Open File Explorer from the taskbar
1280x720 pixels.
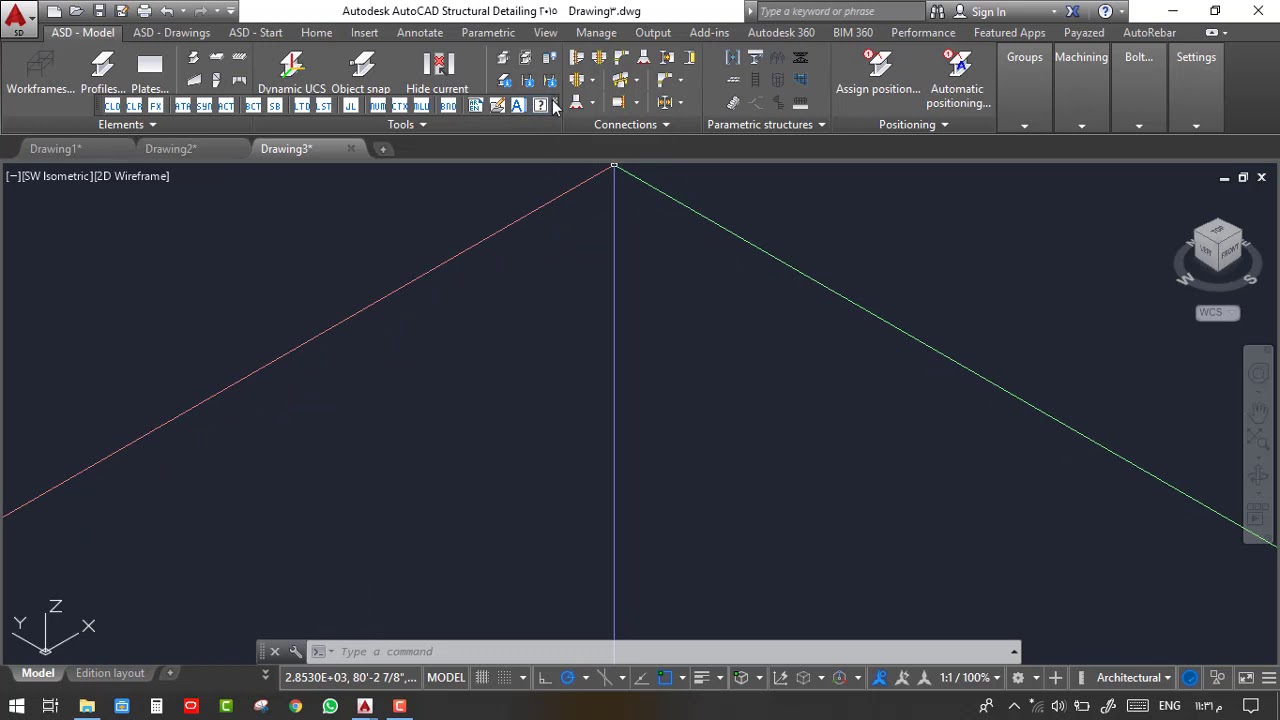87,706
